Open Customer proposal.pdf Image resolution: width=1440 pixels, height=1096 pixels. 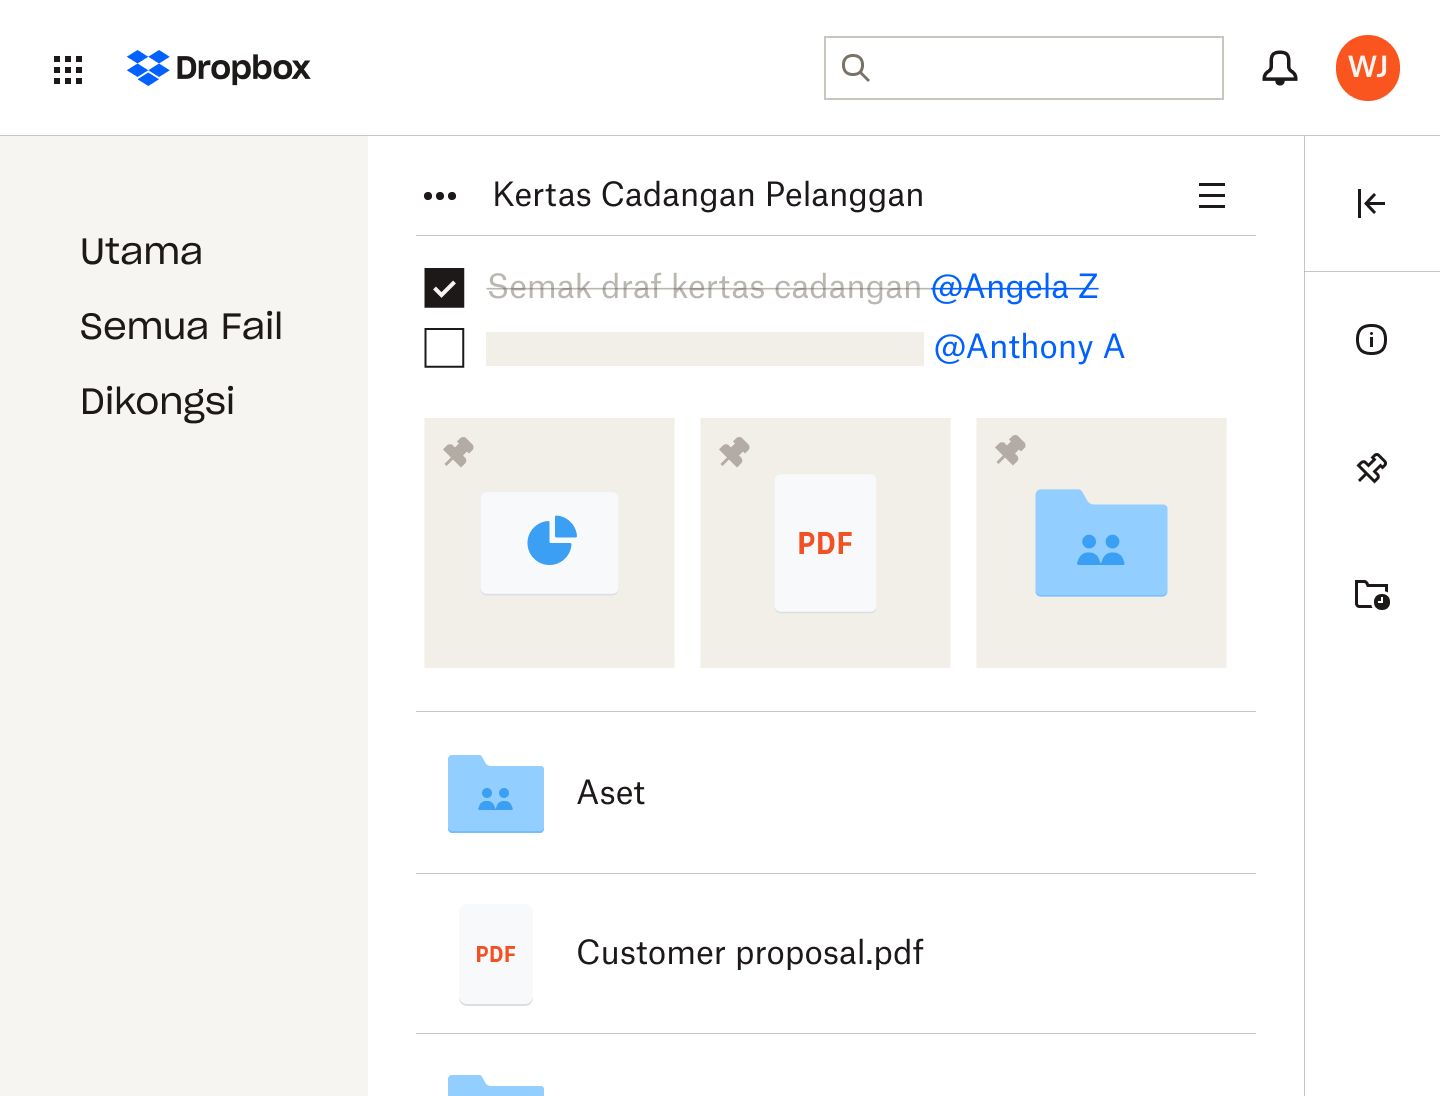coord(749,953)
